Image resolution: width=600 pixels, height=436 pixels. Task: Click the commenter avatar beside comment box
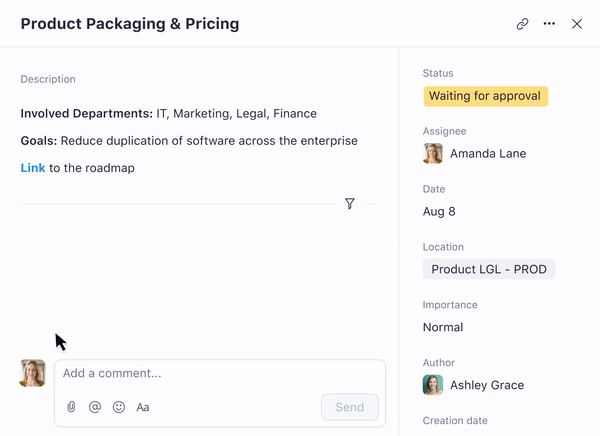click(x=33, y=373)
